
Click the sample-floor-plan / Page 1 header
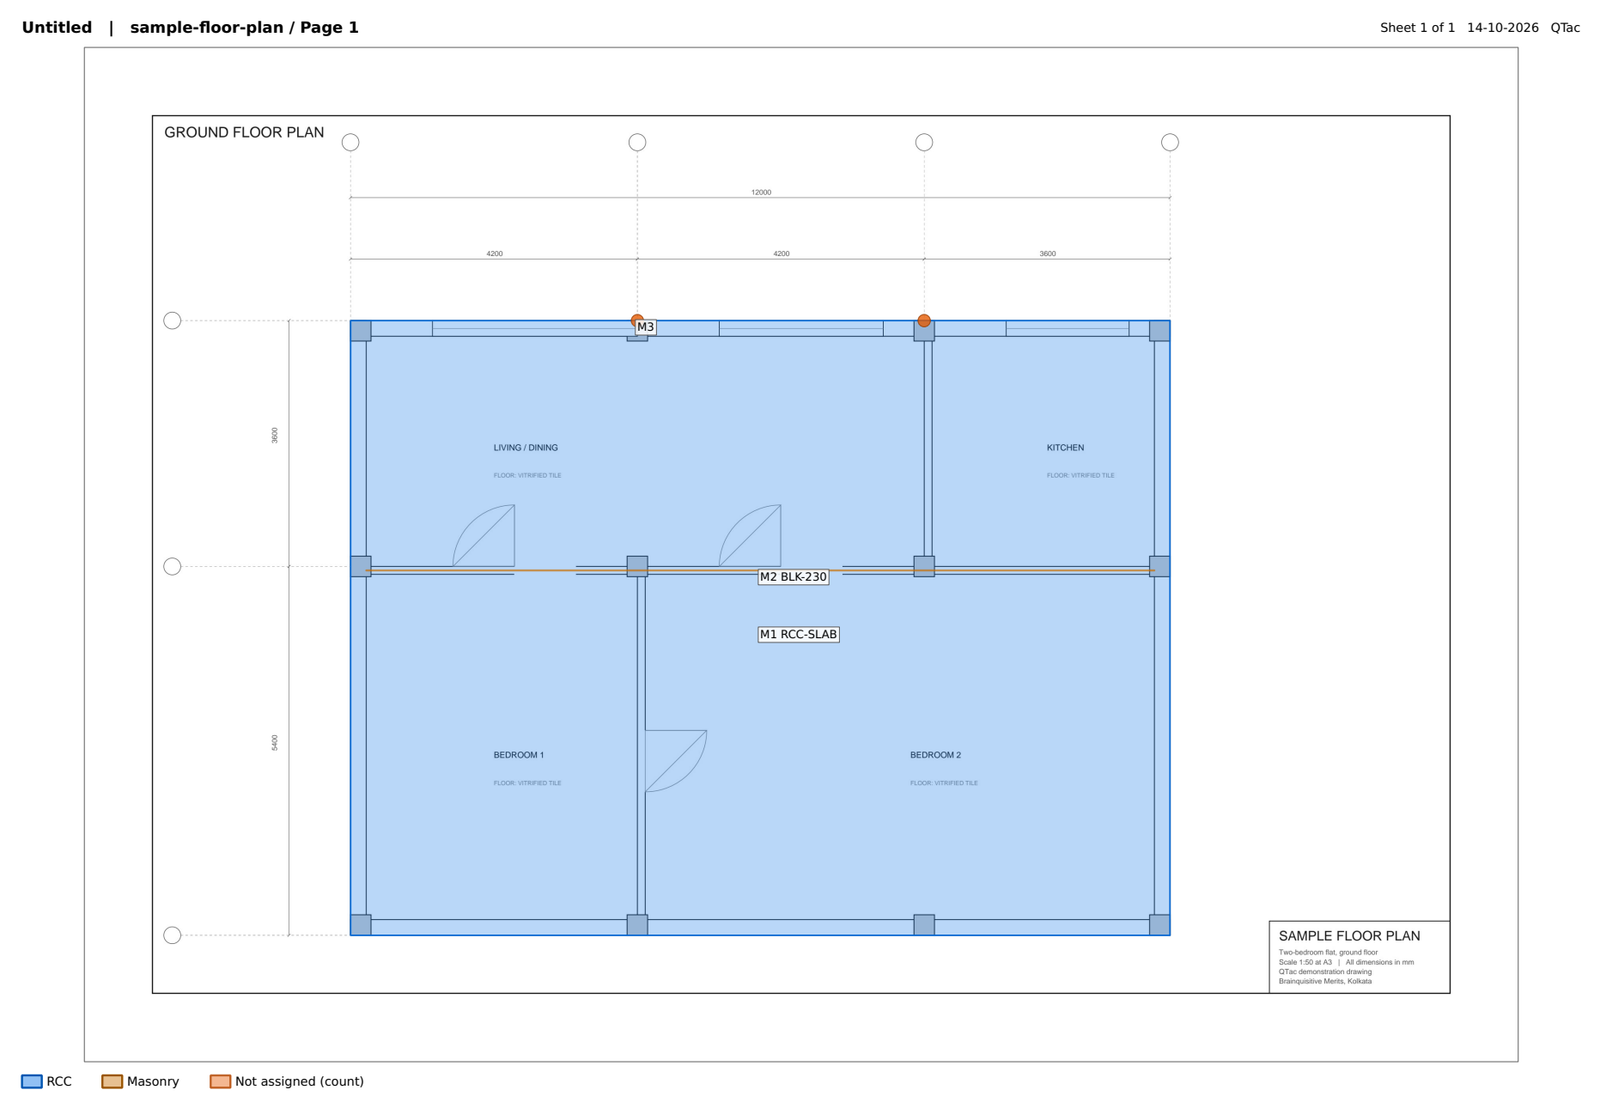click(244, 28)
